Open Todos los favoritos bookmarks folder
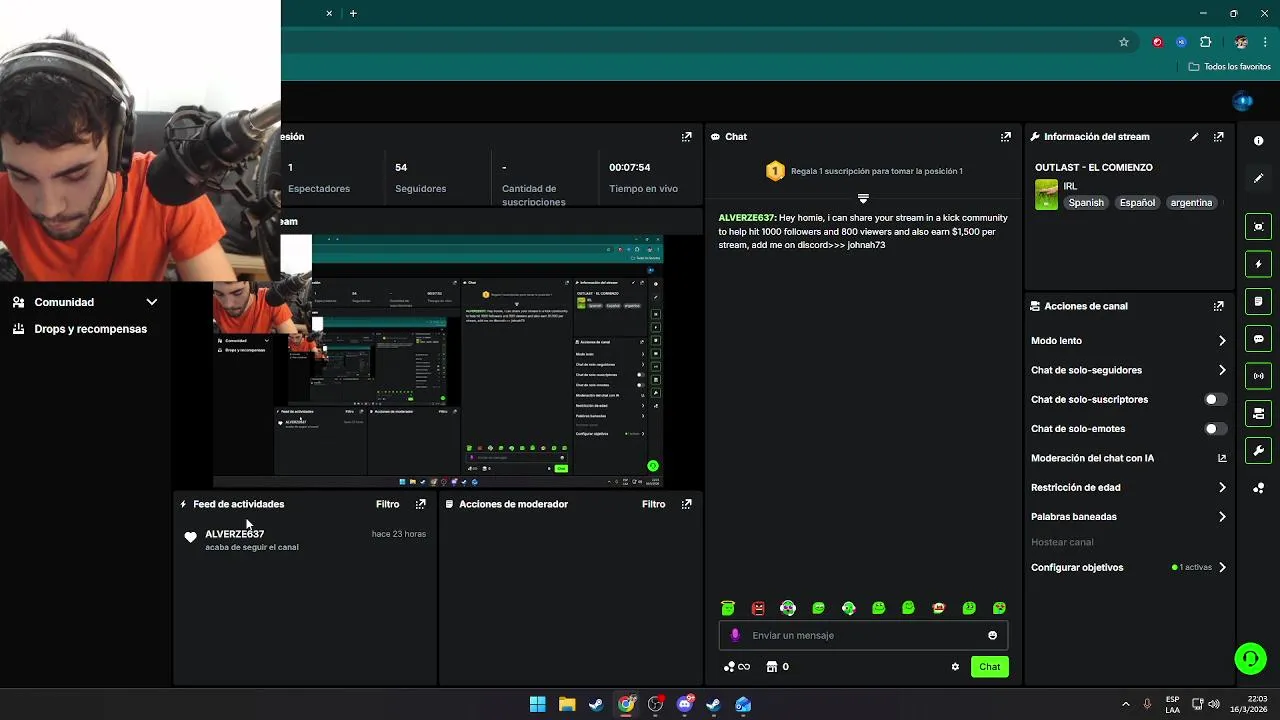This screenshot has width=1280, height=720. (1229, 67)
